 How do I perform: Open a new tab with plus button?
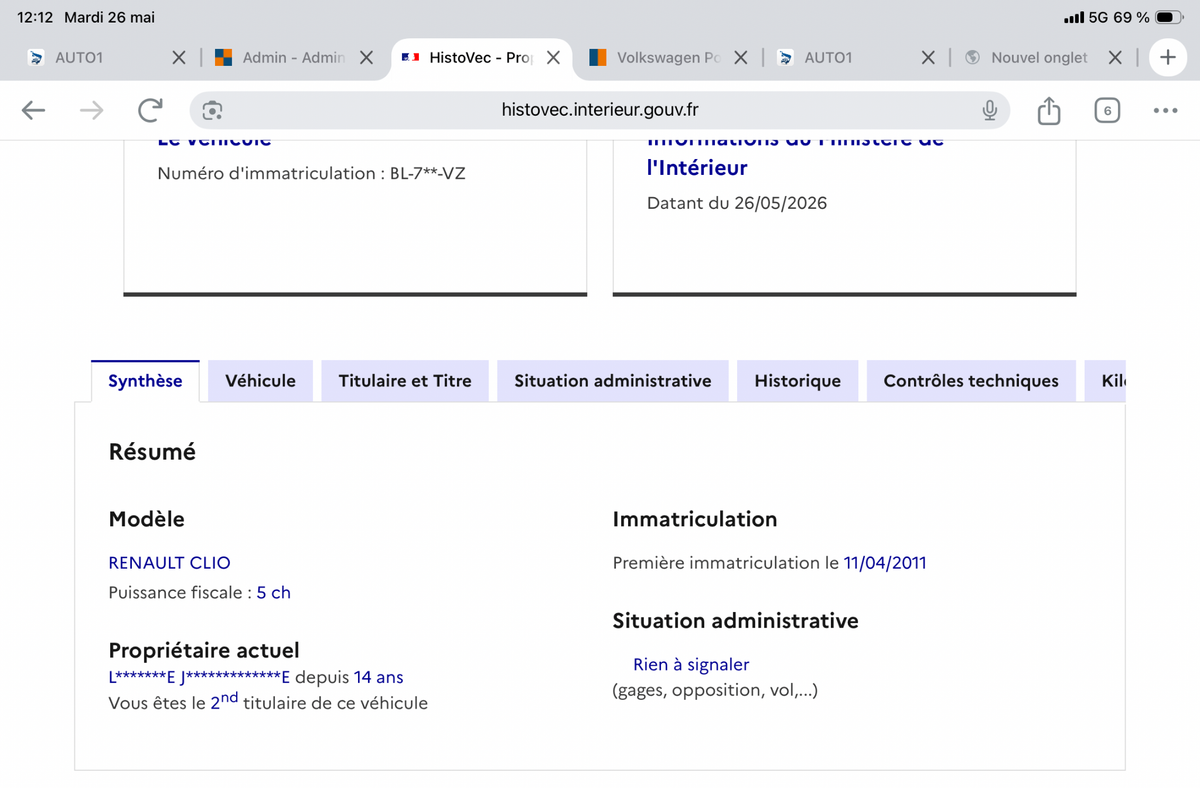(x=1167, y=57)
